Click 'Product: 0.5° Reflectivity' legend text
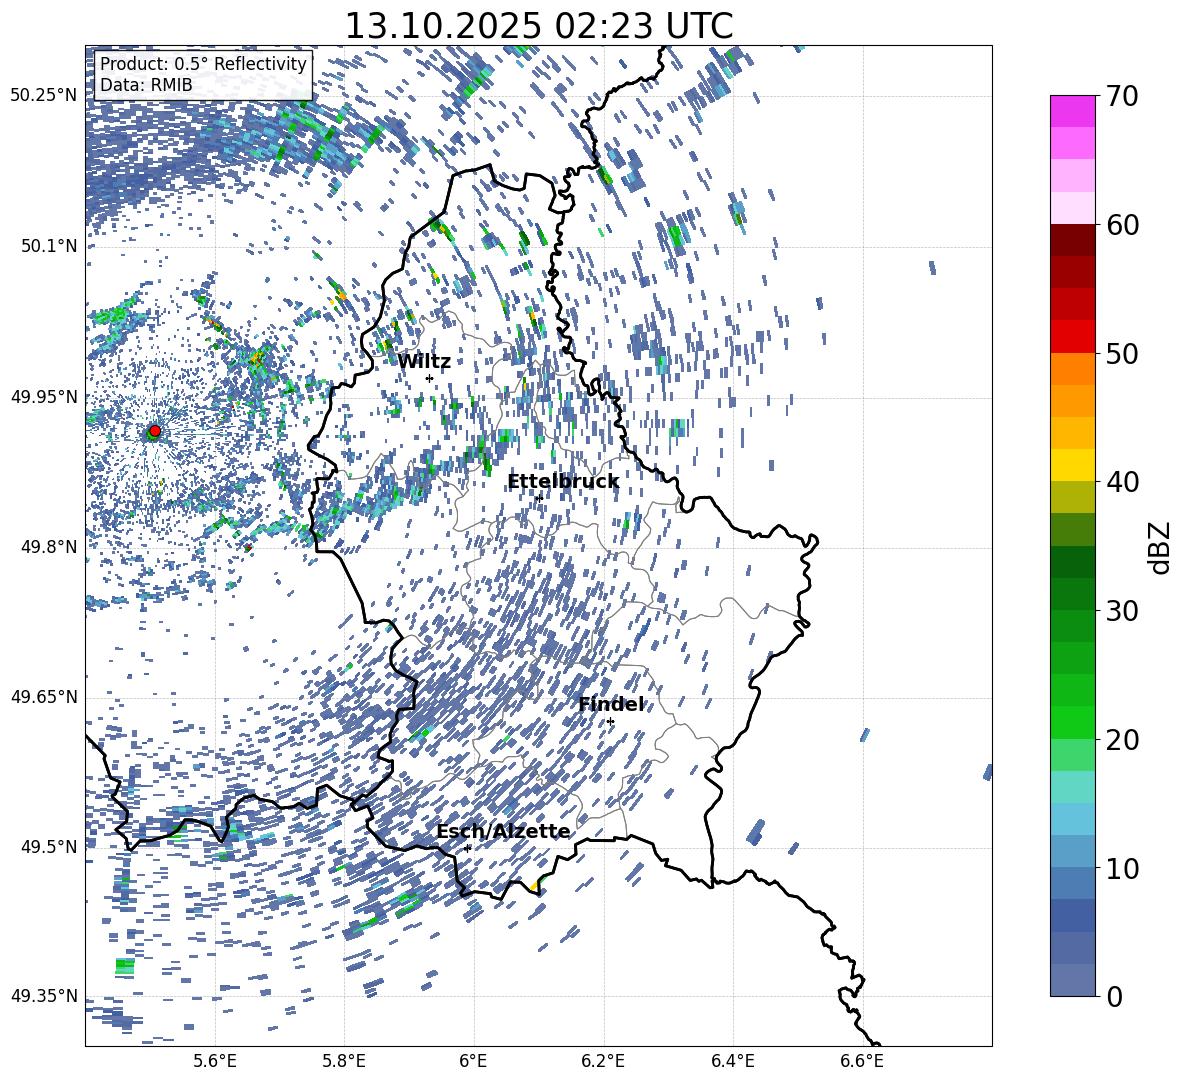Image resolution: width=1184 pixels, height=1081 pixels. [203, 64]
